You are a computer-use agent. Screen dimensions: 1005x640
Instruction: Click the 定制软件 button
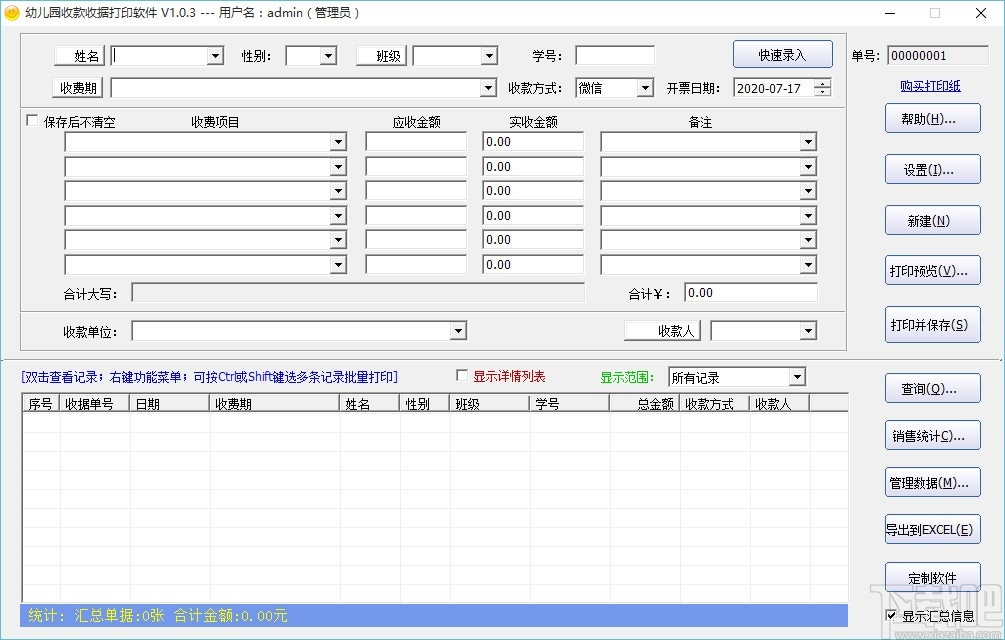pos(932,577)
